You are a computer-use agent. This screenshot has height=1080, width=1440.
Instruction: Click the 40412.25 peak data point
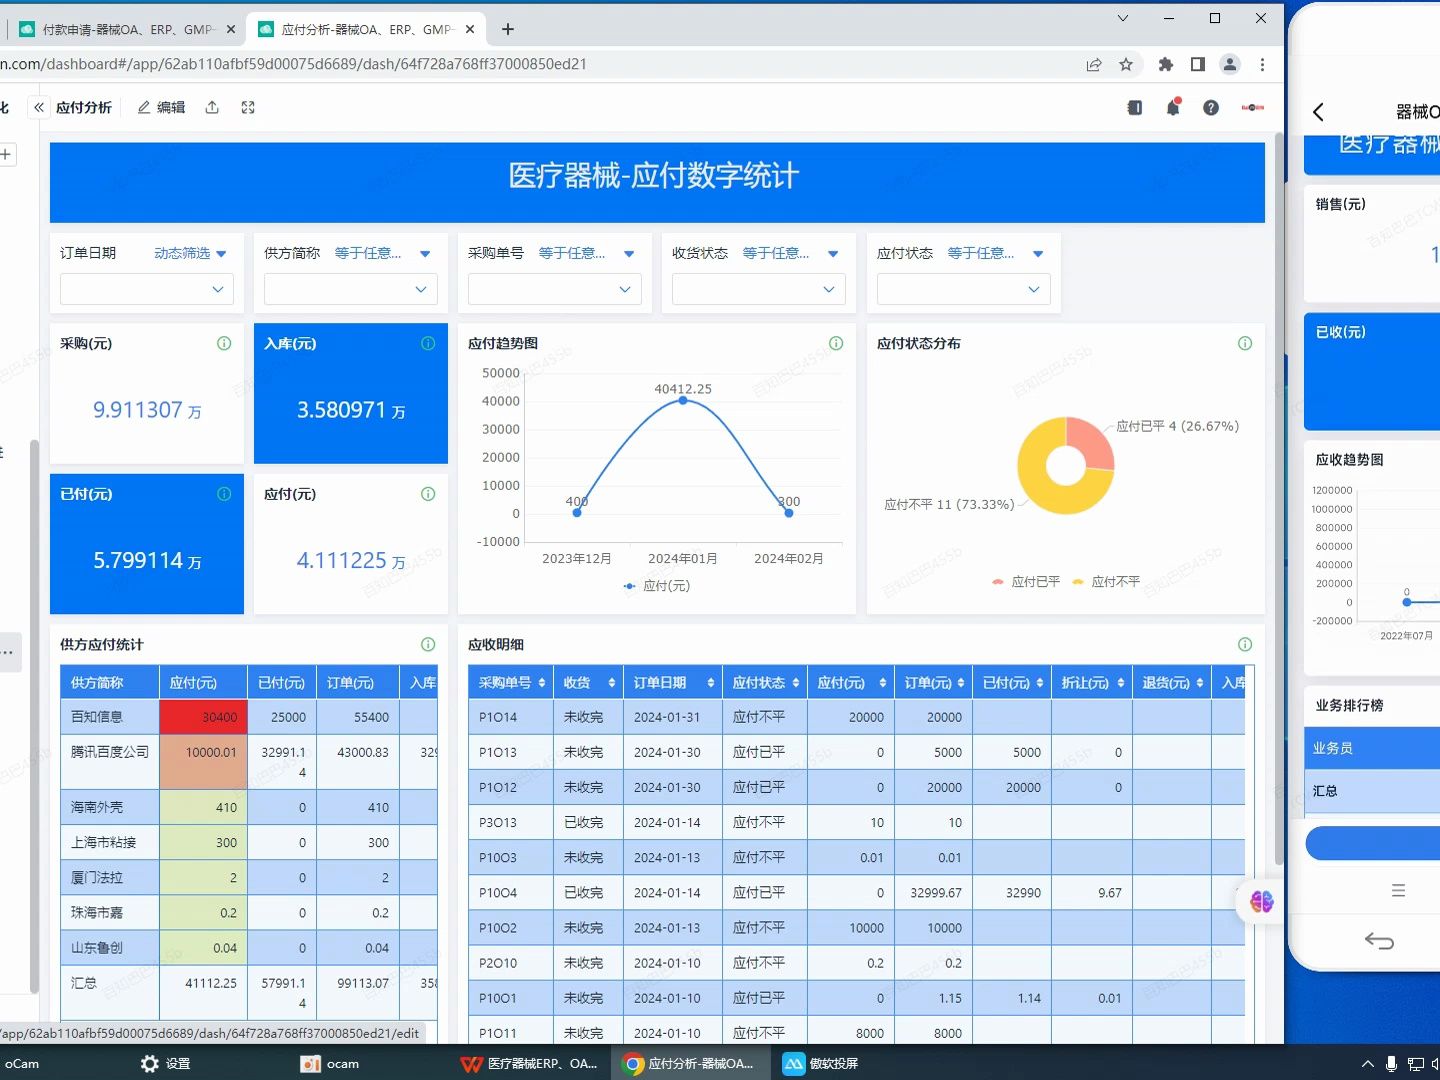point(683,400)
